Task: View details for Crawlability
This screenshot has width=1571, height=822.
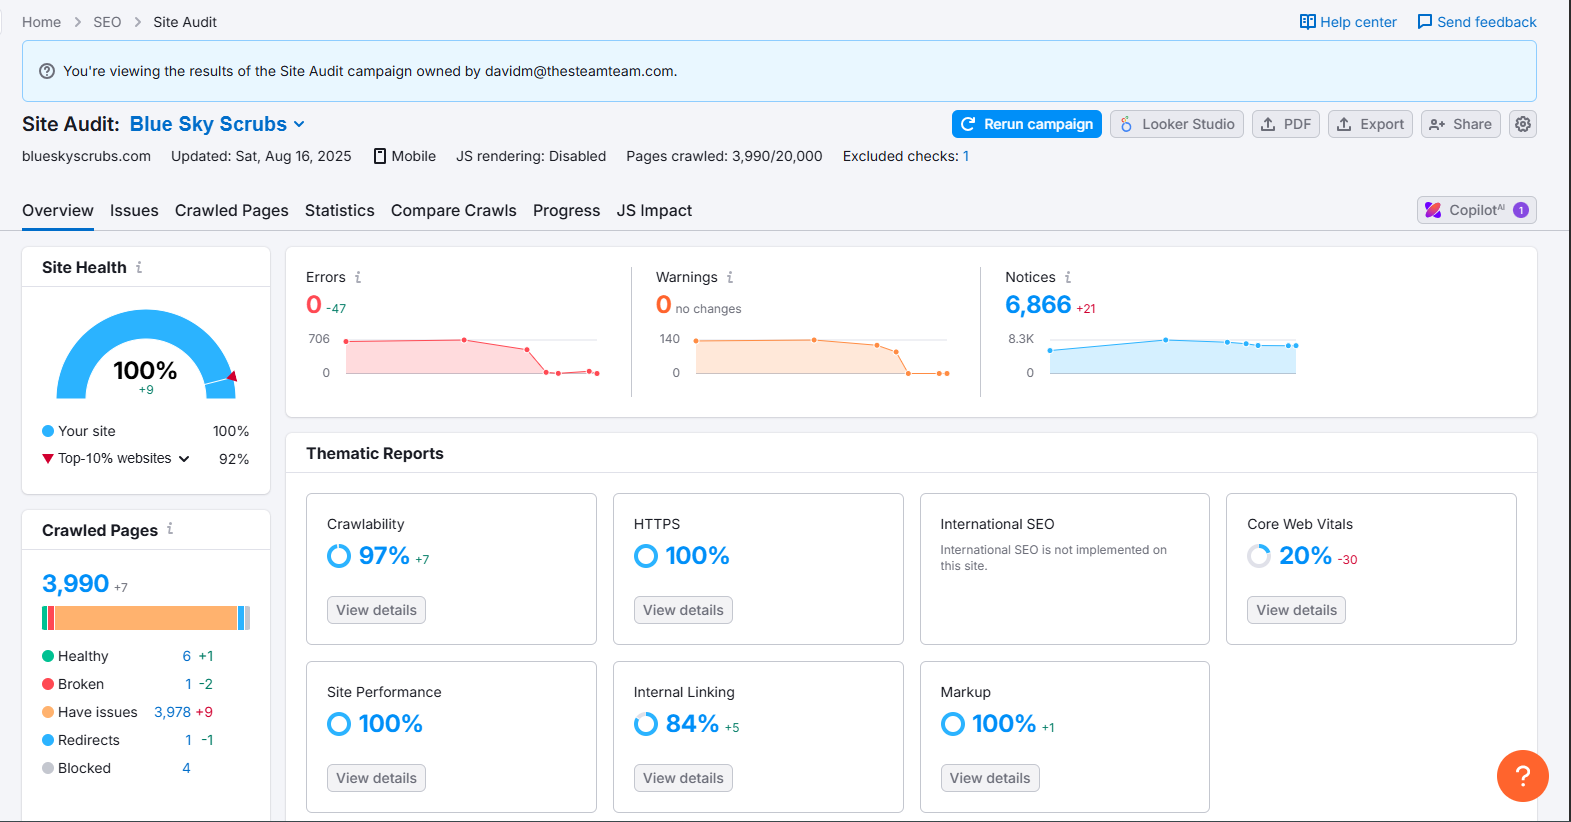Action: (x=376, y=610)
